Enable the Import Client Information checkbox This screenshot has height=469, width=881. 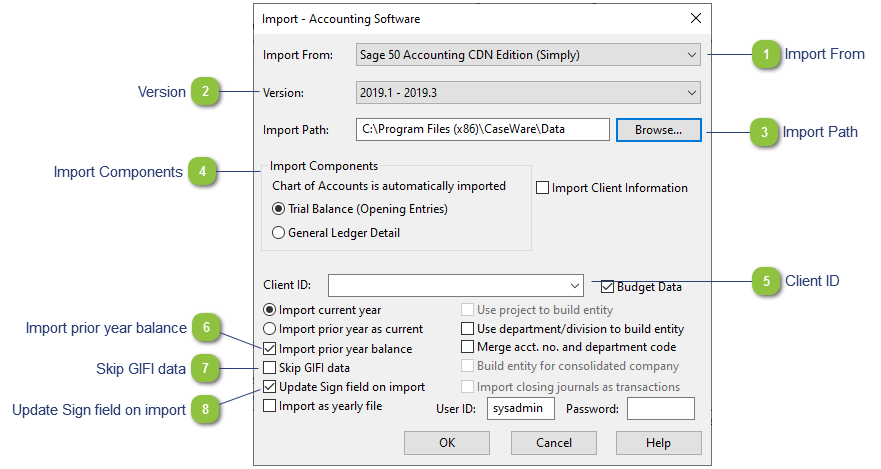pos(542,188)
